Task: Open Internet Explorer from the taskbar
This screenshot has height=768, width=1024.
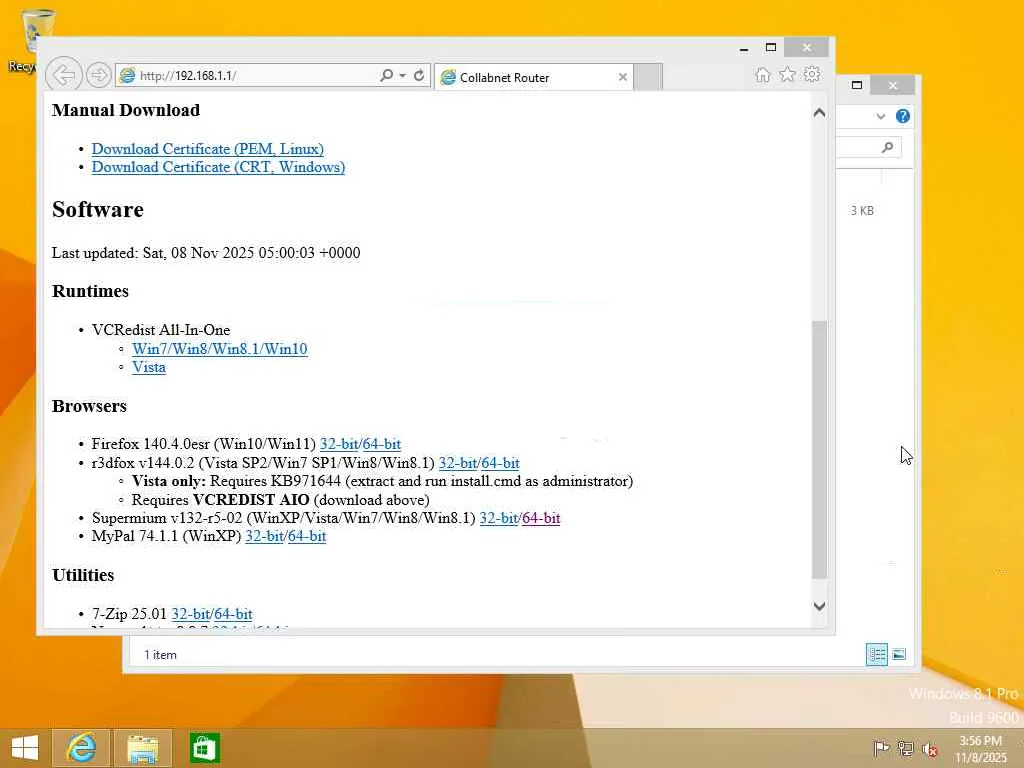Action: point(81,748)
